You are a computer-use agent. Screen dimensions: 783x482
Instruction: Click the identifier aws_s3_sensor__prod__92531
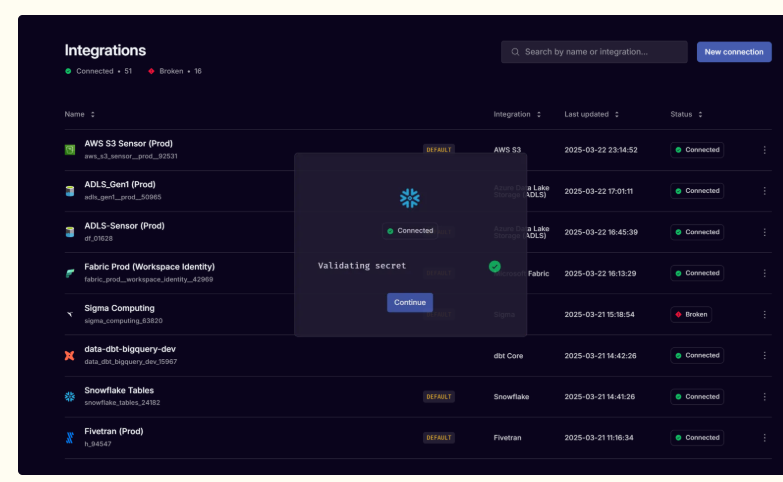[131, 156]
